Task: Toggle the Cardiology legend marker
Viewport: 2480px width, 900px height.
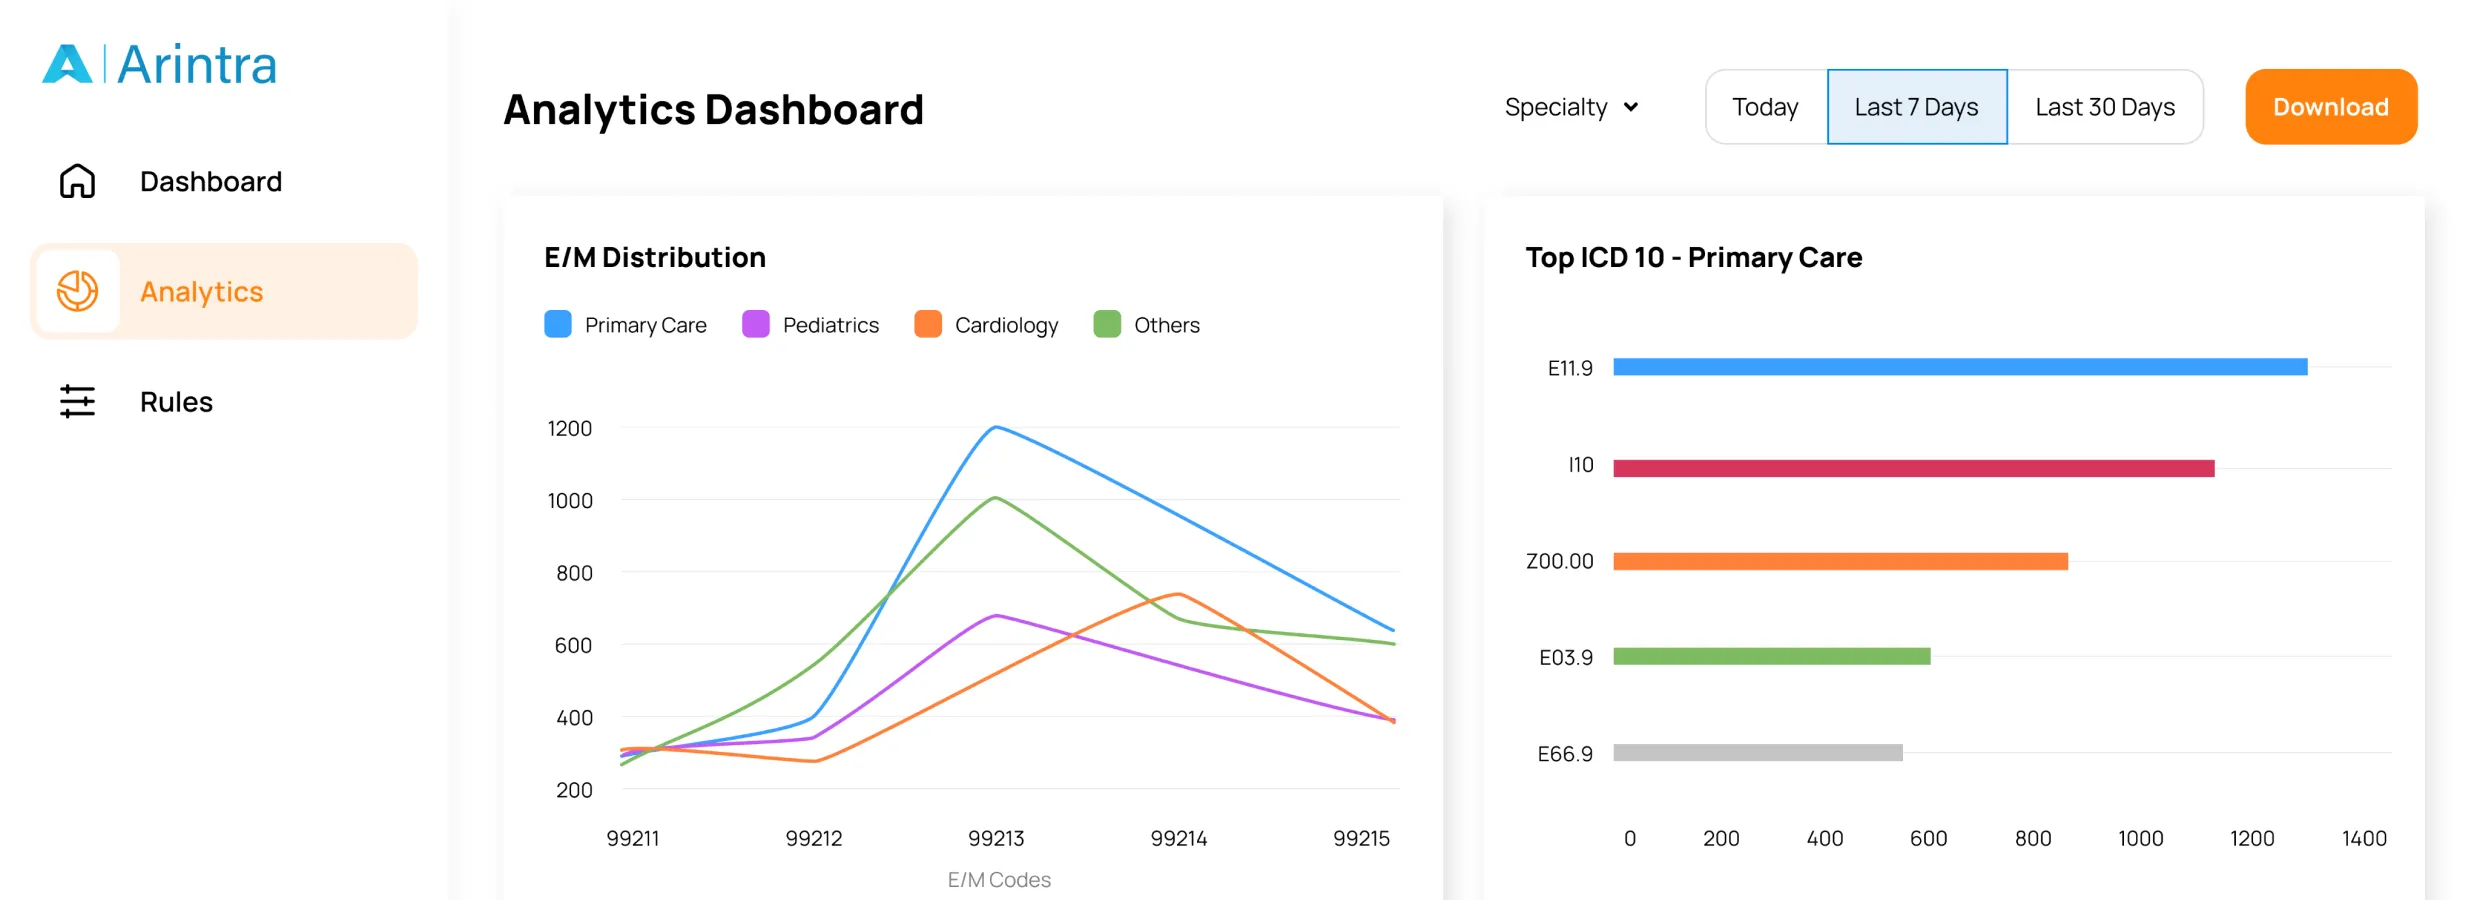Action: pyautogui.click(x=927, y=324)
